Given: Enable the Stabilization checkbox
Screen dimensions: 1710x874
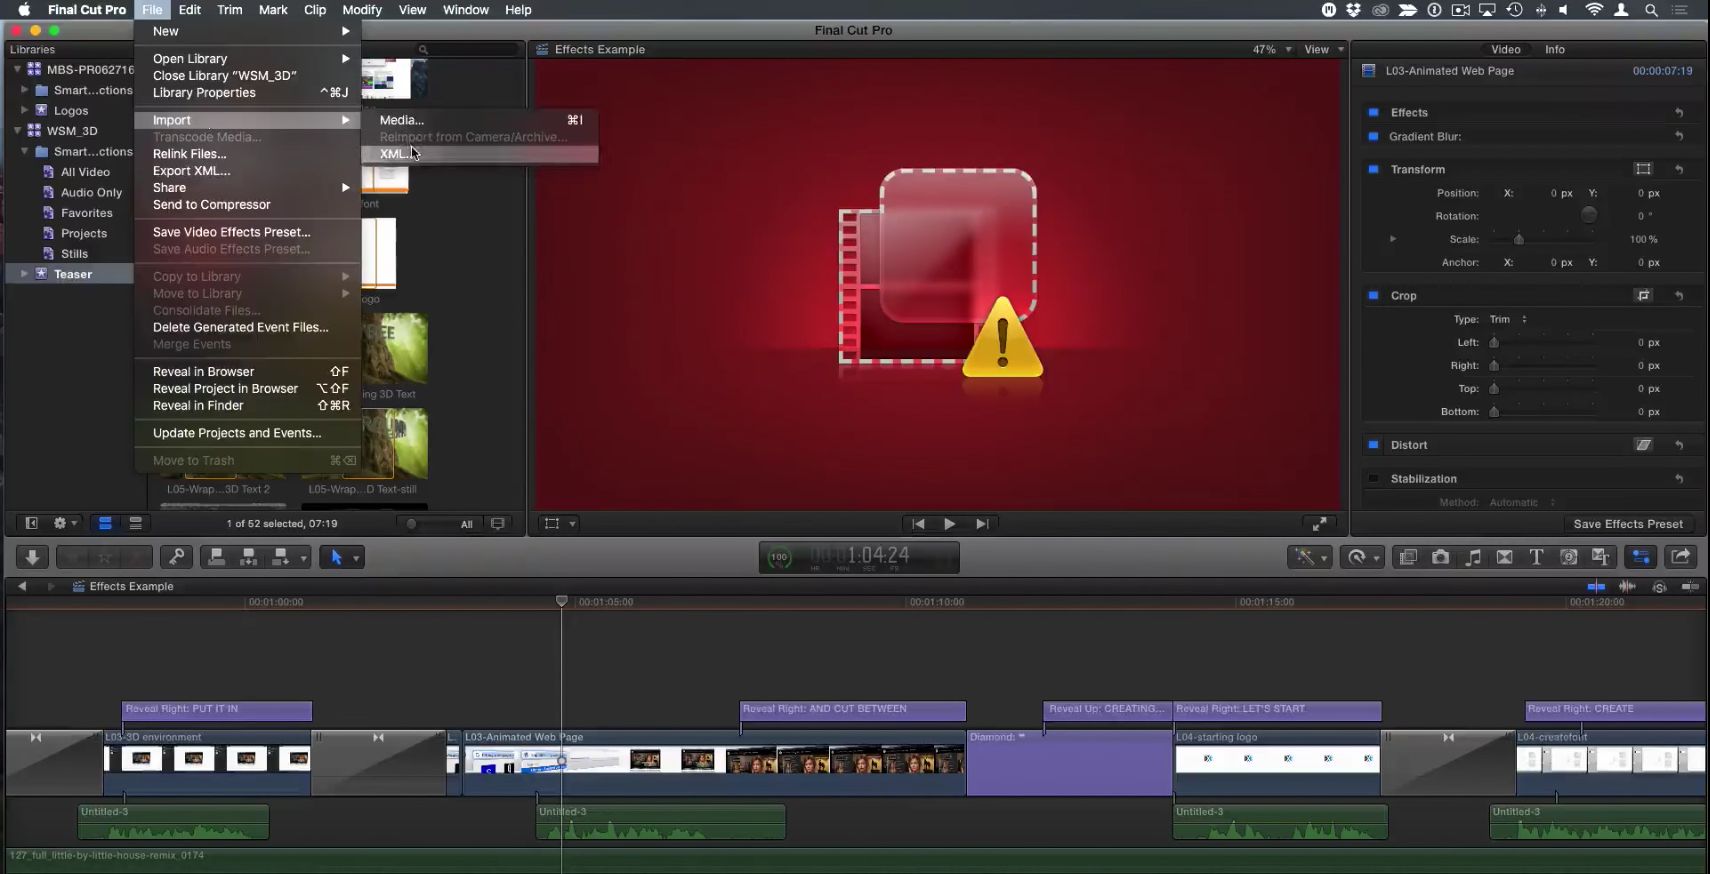Looking at the screenshot, I should [x=1373, y=478].
